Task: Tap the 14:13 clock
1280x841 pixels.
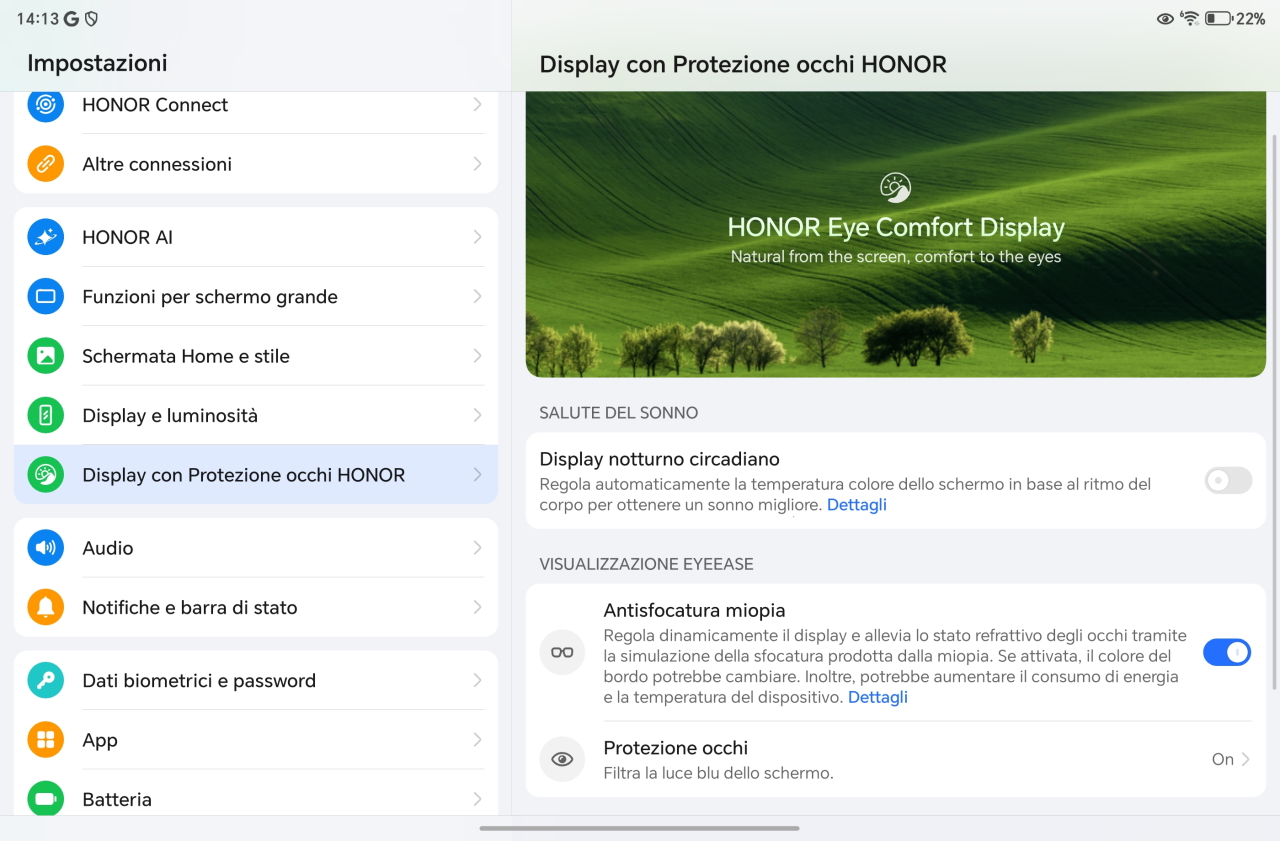Action: coord(36,18)
